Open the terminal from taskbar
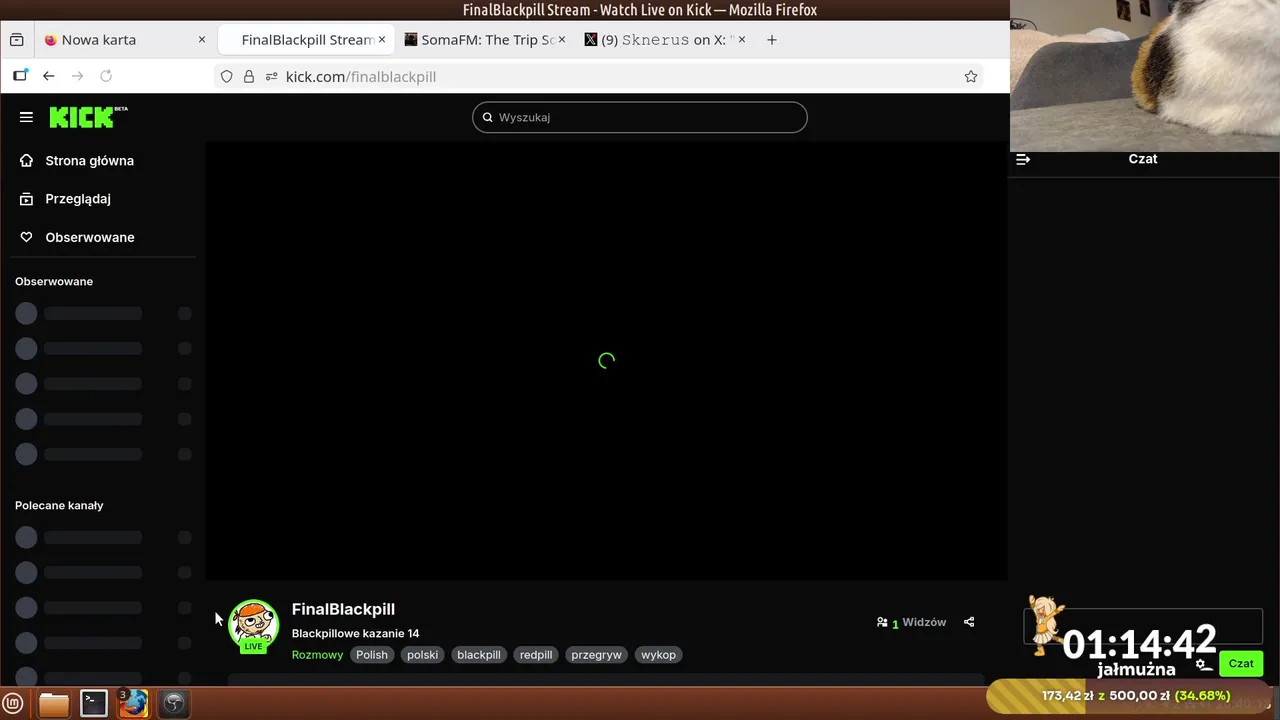The height and width of the screenshot is (720, 1280). pos(94,704)
